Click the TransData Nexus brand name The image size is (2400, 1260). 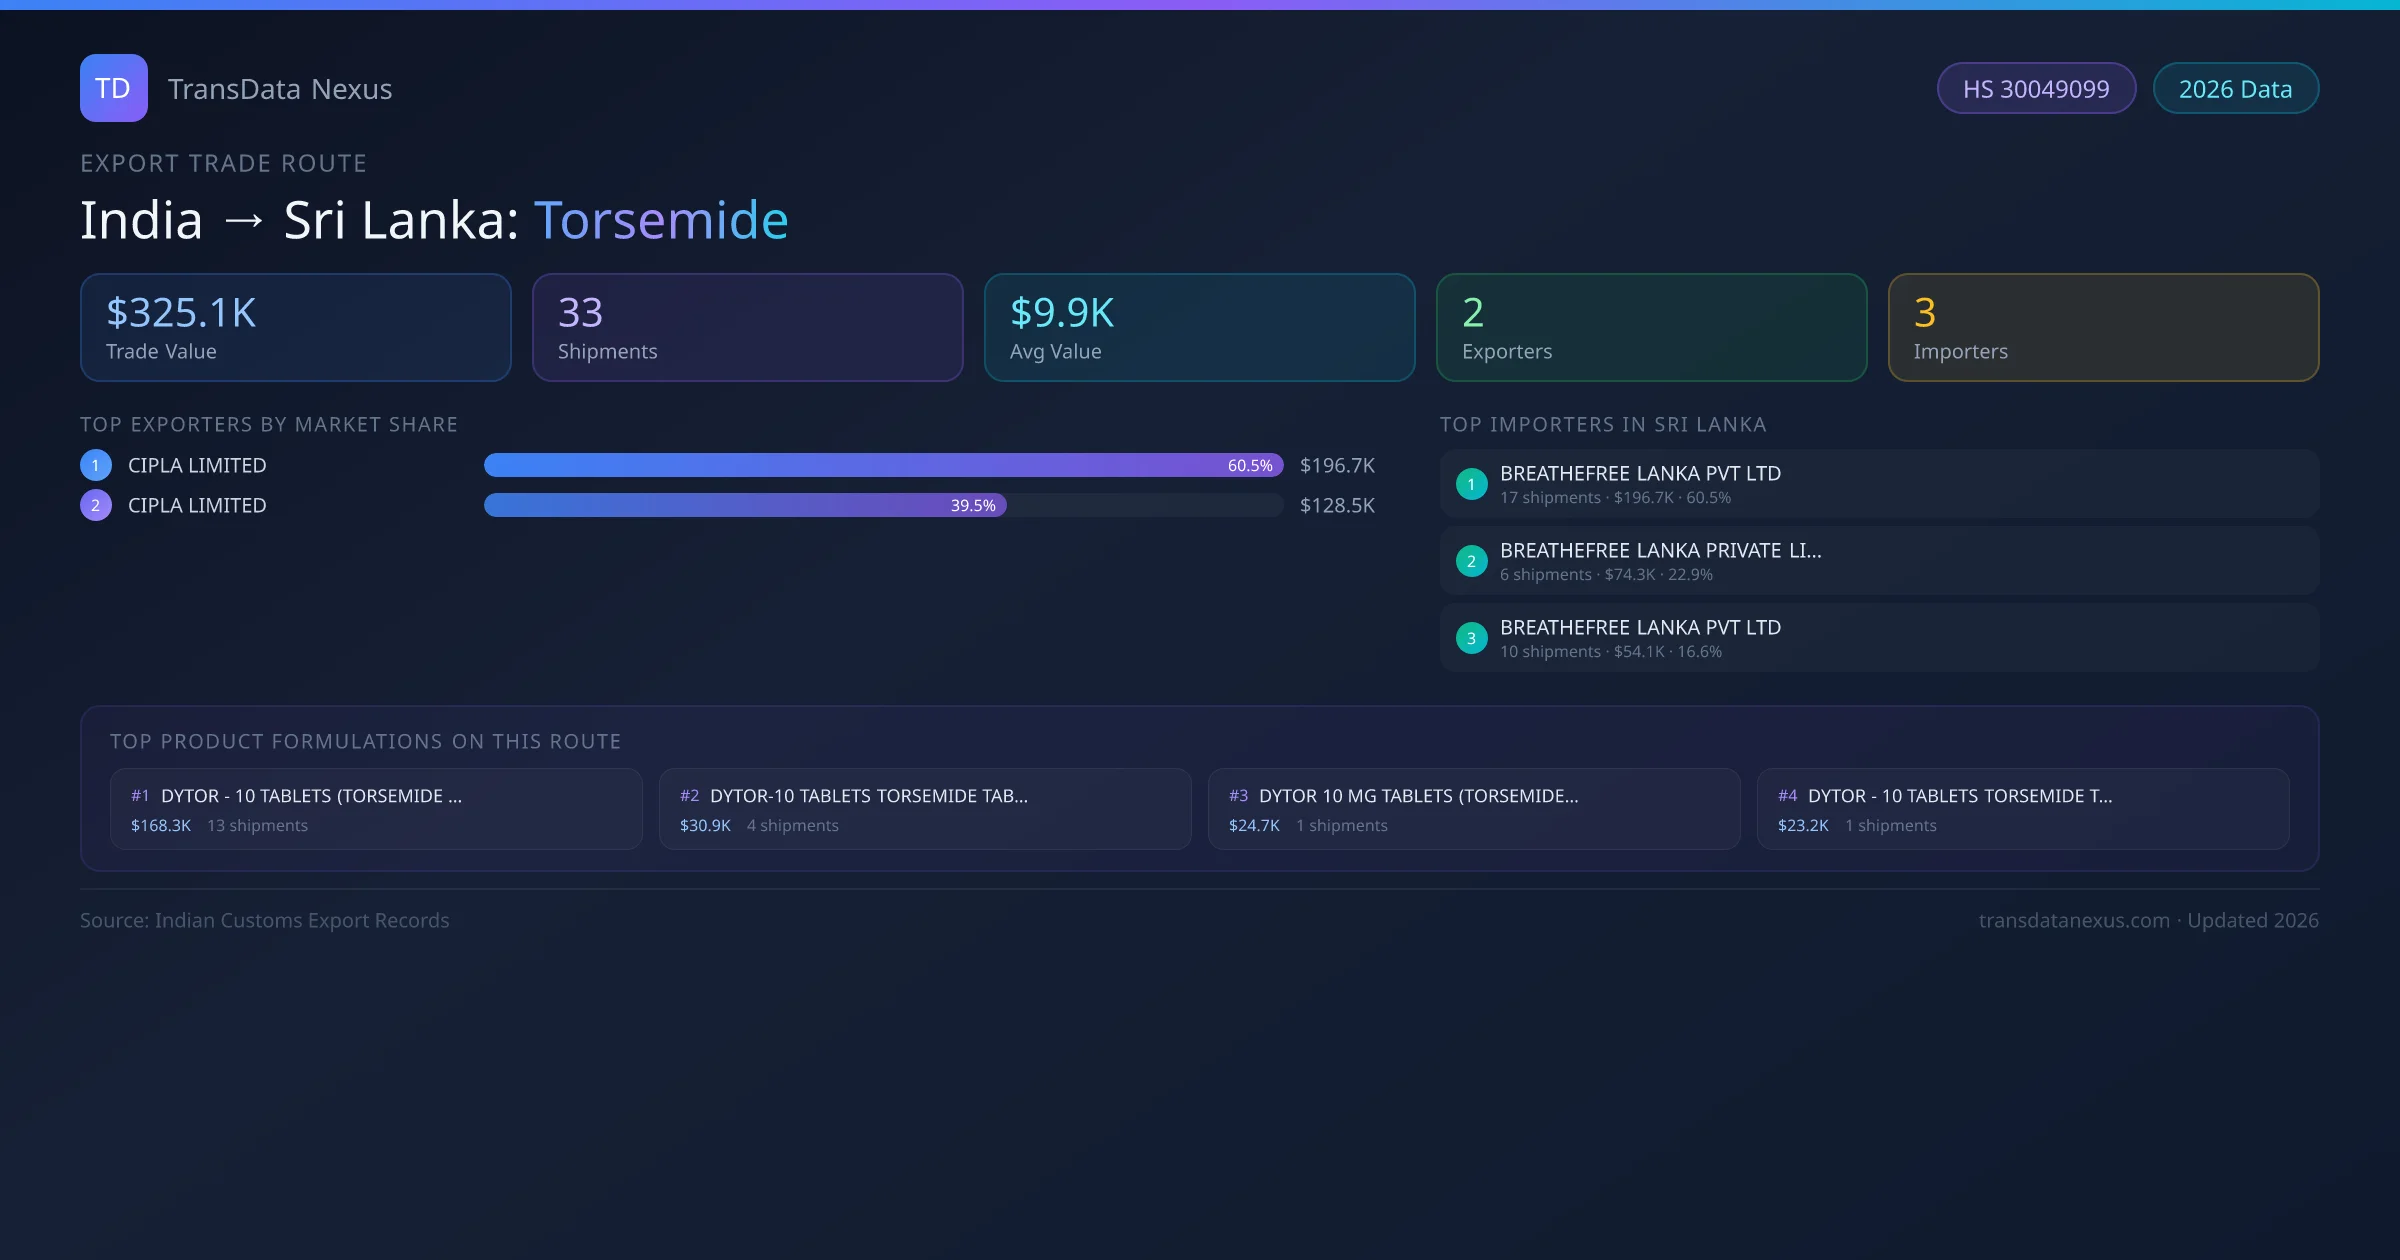[x=280, y=89]
